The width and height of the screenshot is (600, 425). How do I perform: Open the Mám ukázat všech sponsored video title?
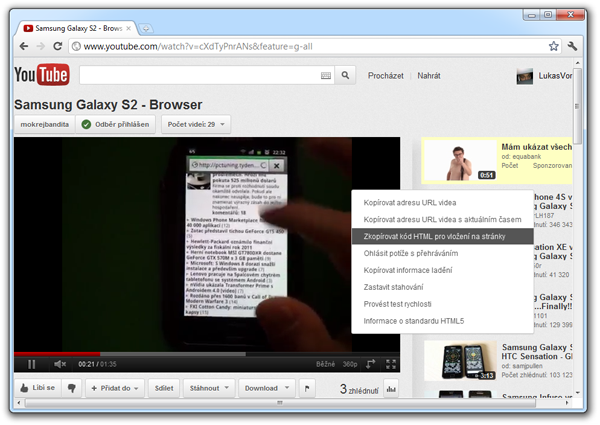(537, 147)
